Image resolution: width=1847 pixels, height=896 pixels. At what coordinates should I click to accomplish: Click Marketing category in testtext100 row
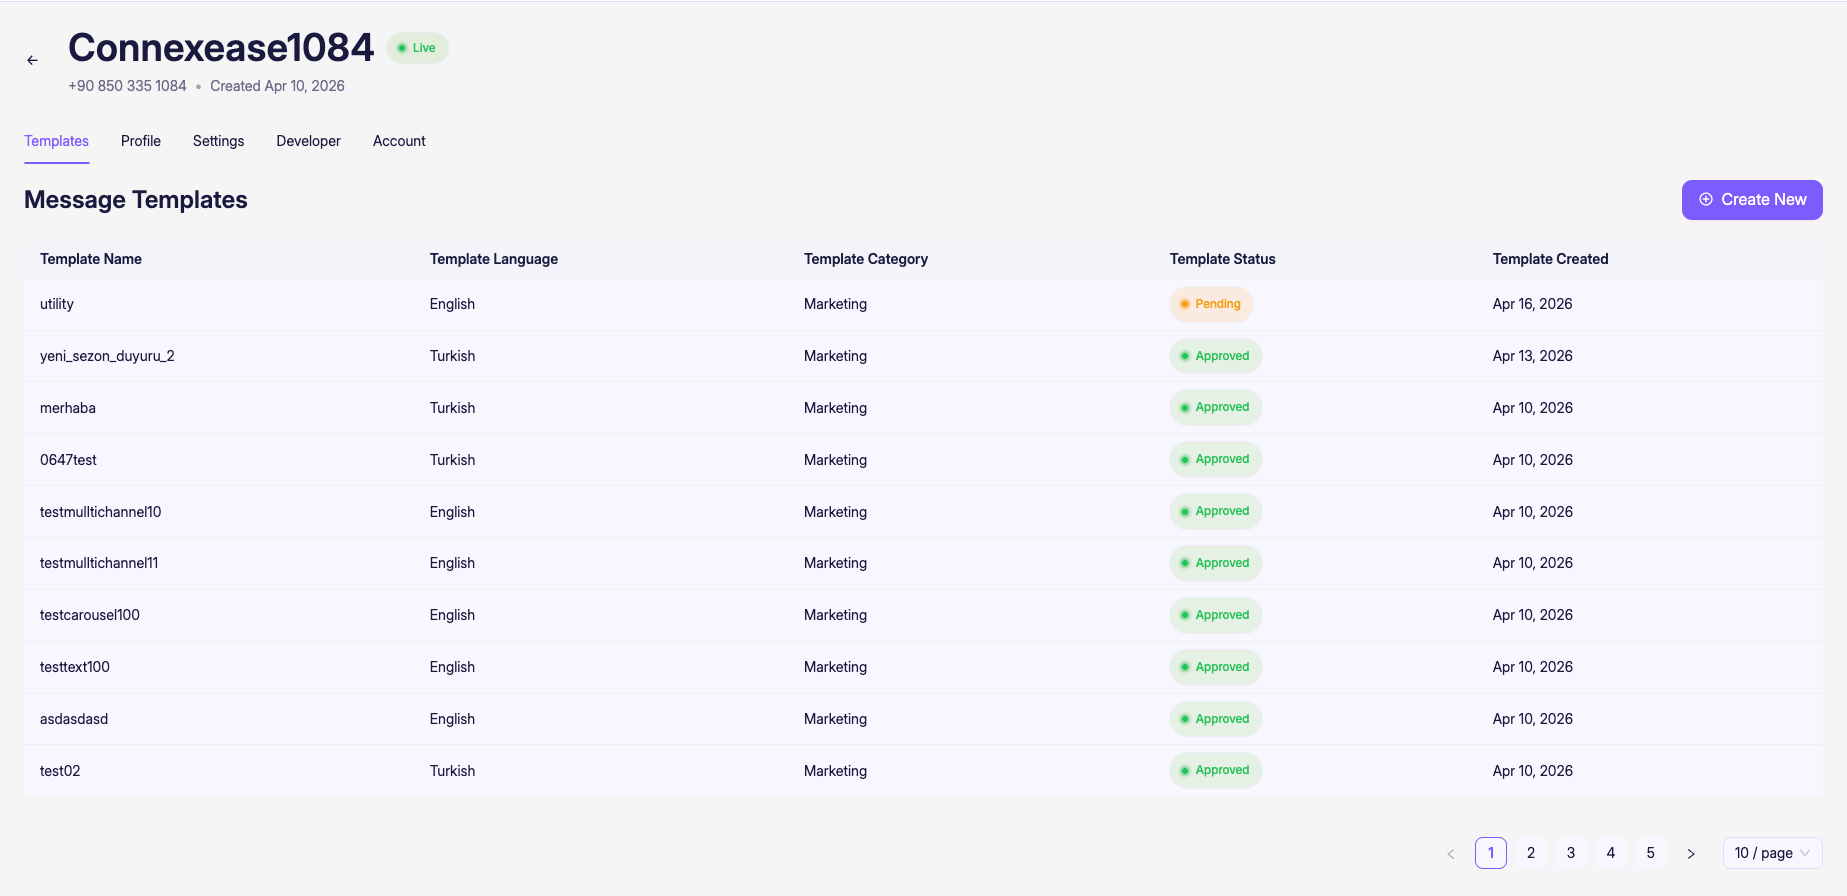pos(835,667)
